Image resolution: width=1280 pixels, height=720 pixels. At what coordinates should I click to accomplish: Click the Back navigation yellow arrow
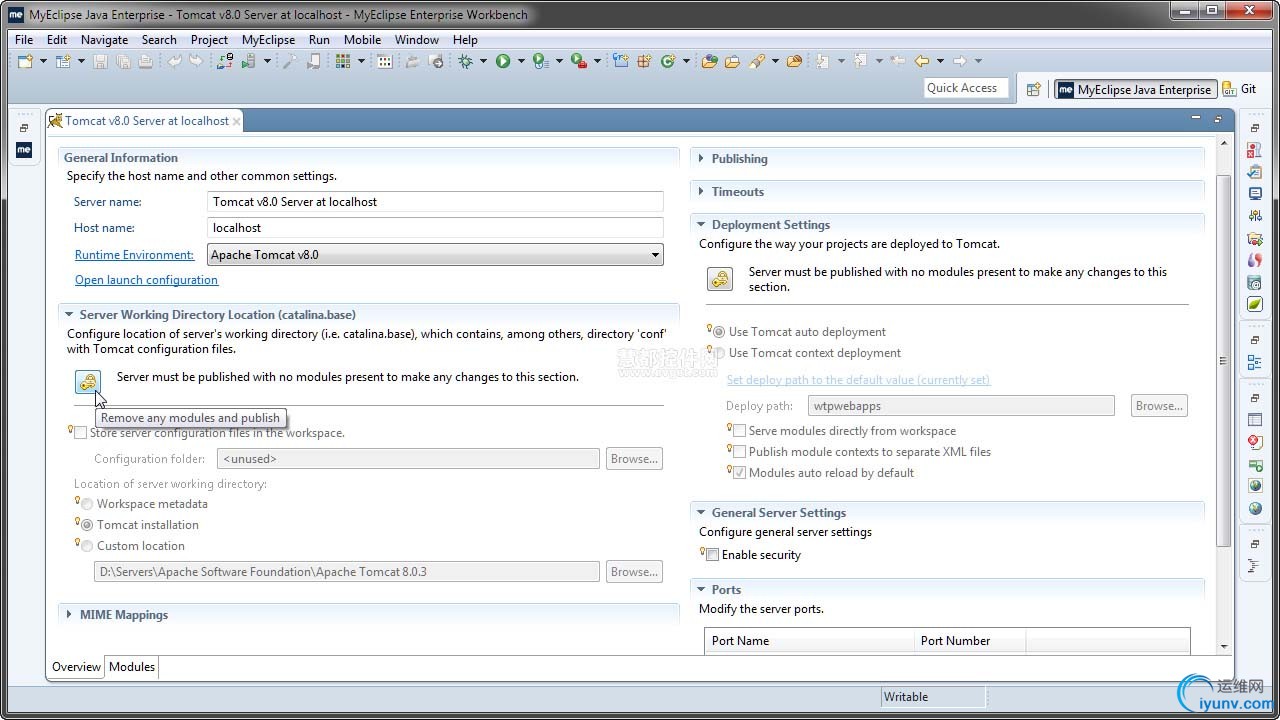[922, 61]
